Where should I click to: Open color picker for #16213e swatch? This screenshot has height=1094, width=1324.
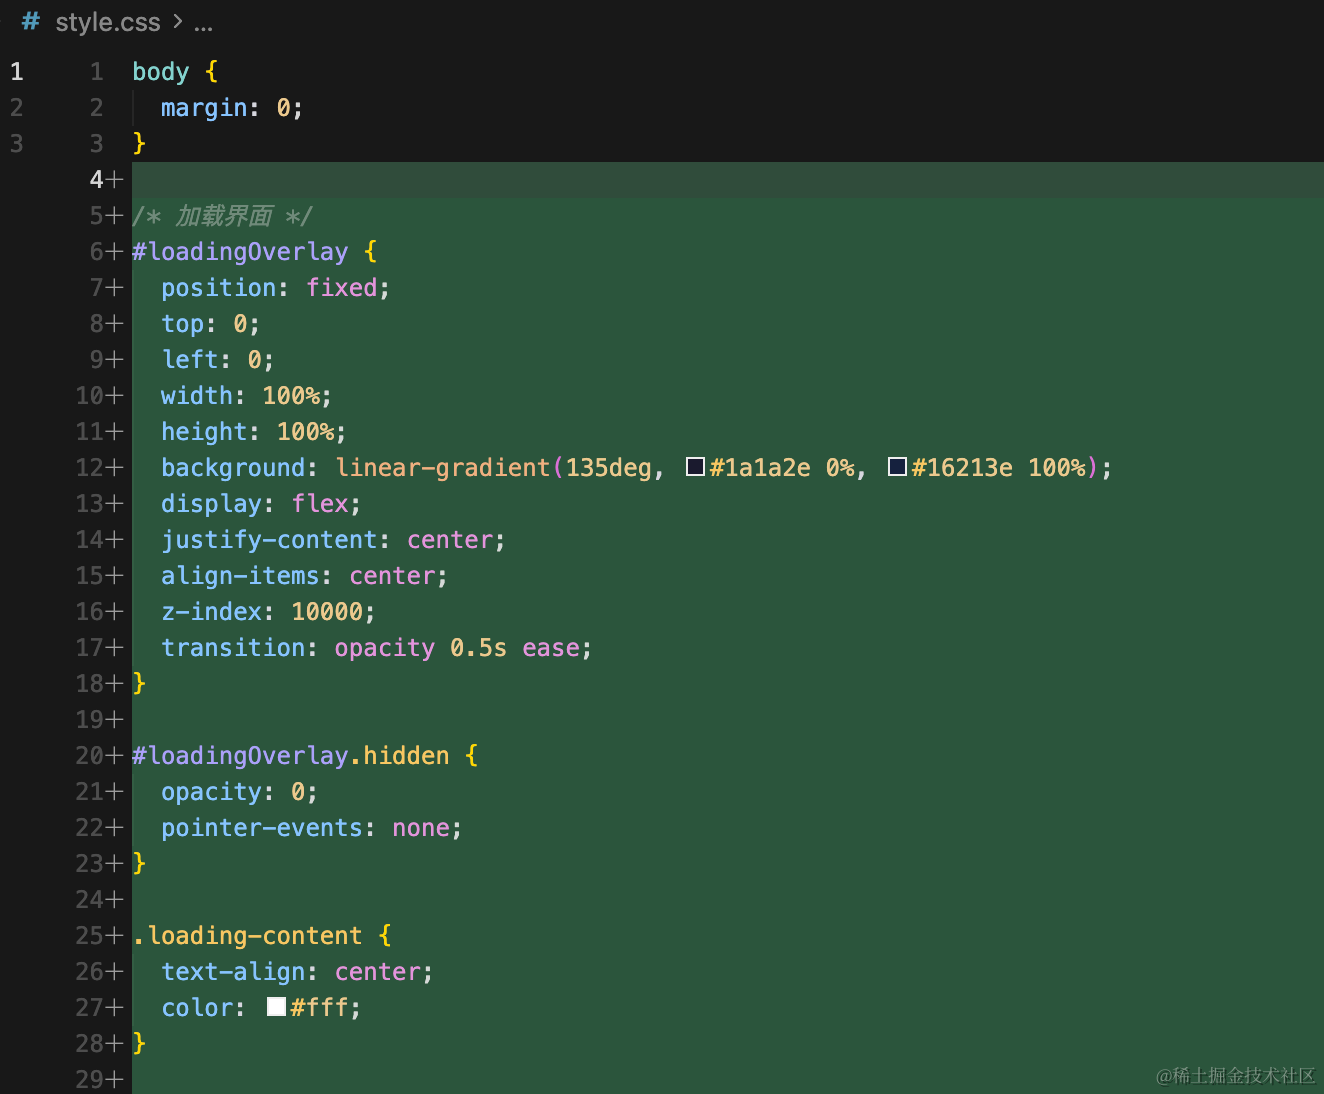point(898,466)
